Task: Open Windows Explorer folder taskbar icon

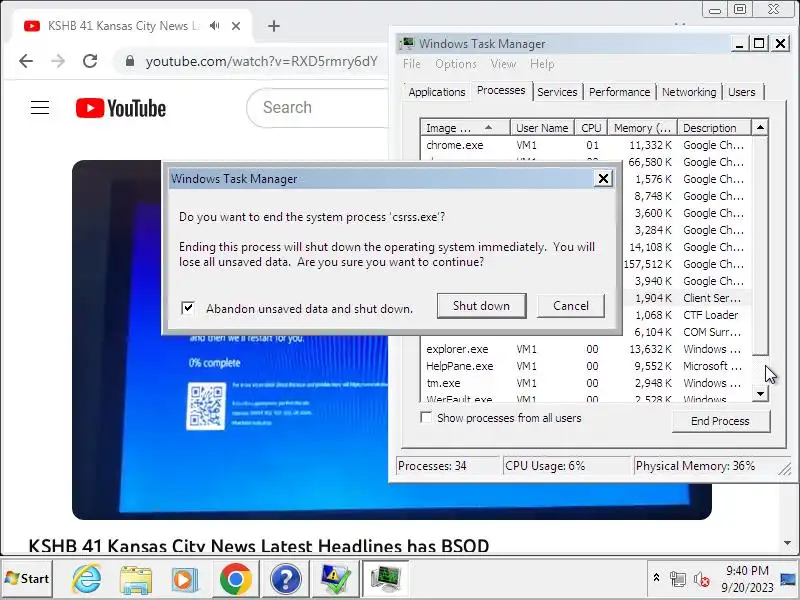Action: 135,579
